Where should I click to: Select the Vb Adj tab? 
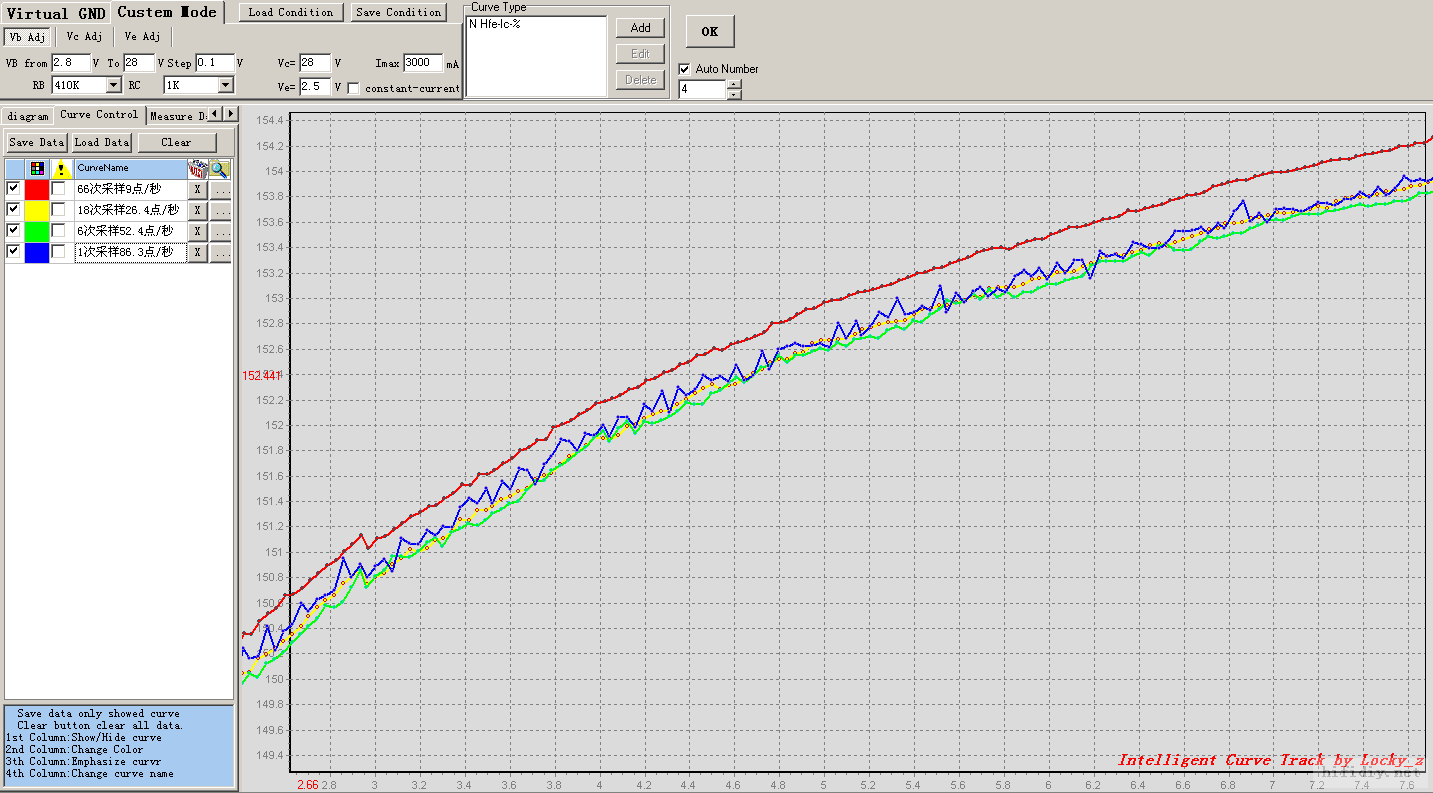click(x=26, y=37)
